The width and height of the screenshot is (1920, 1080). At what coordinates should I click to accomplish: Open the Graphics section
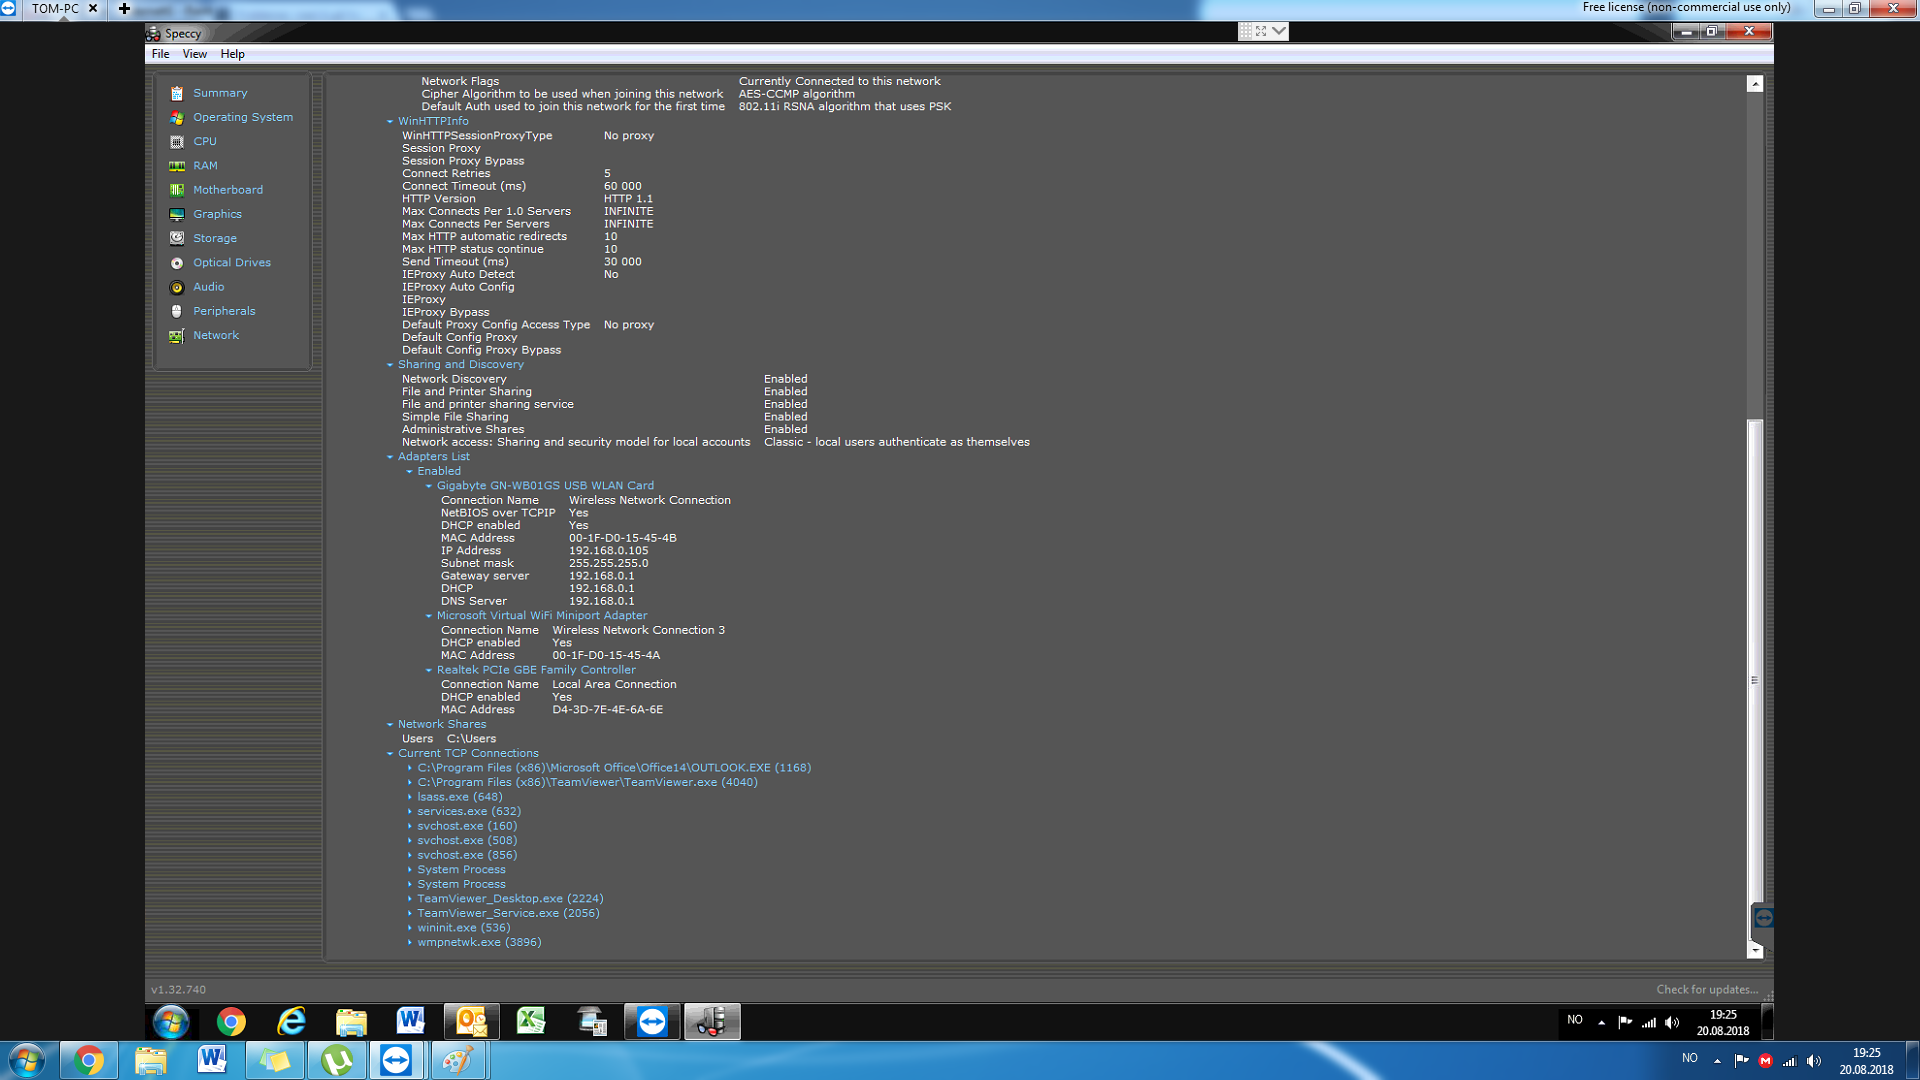217,214
